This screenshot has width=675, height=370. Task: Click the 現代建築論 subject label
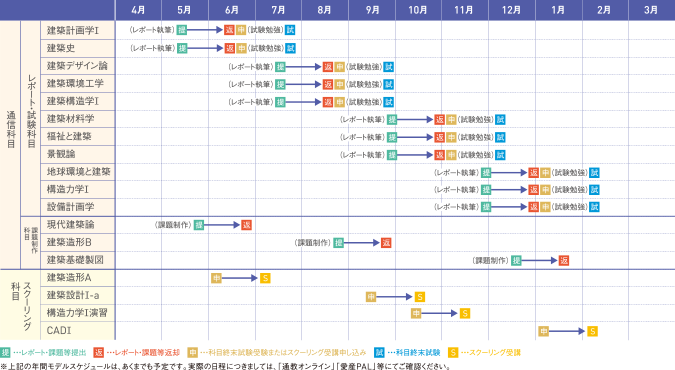click(x=70, y=224)
